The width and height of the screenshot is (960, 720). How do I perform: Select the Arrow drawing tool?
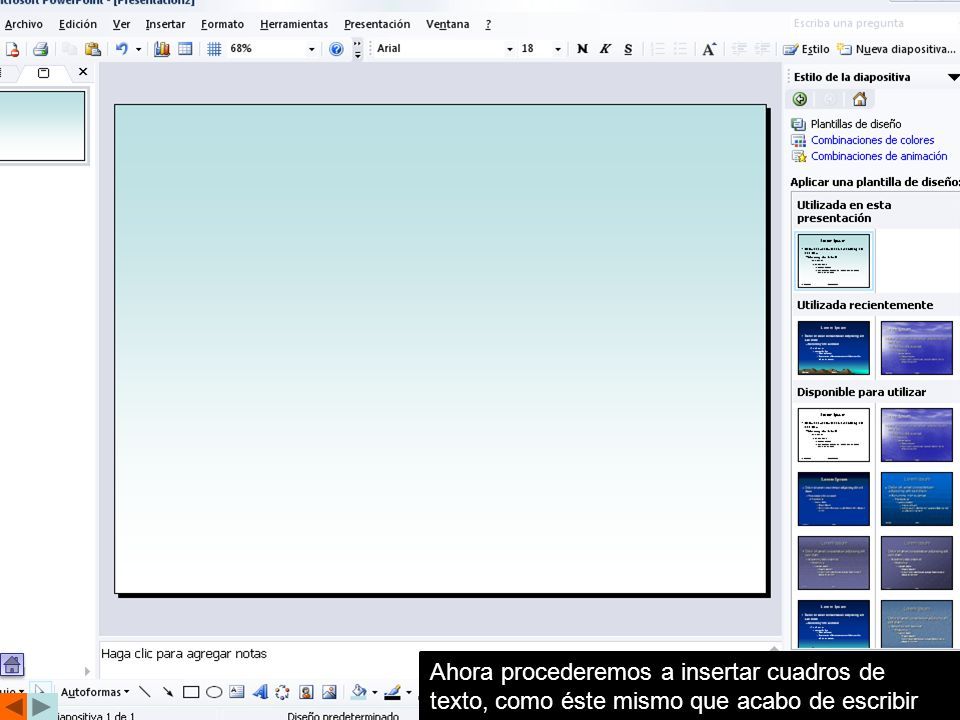(168, 692)
